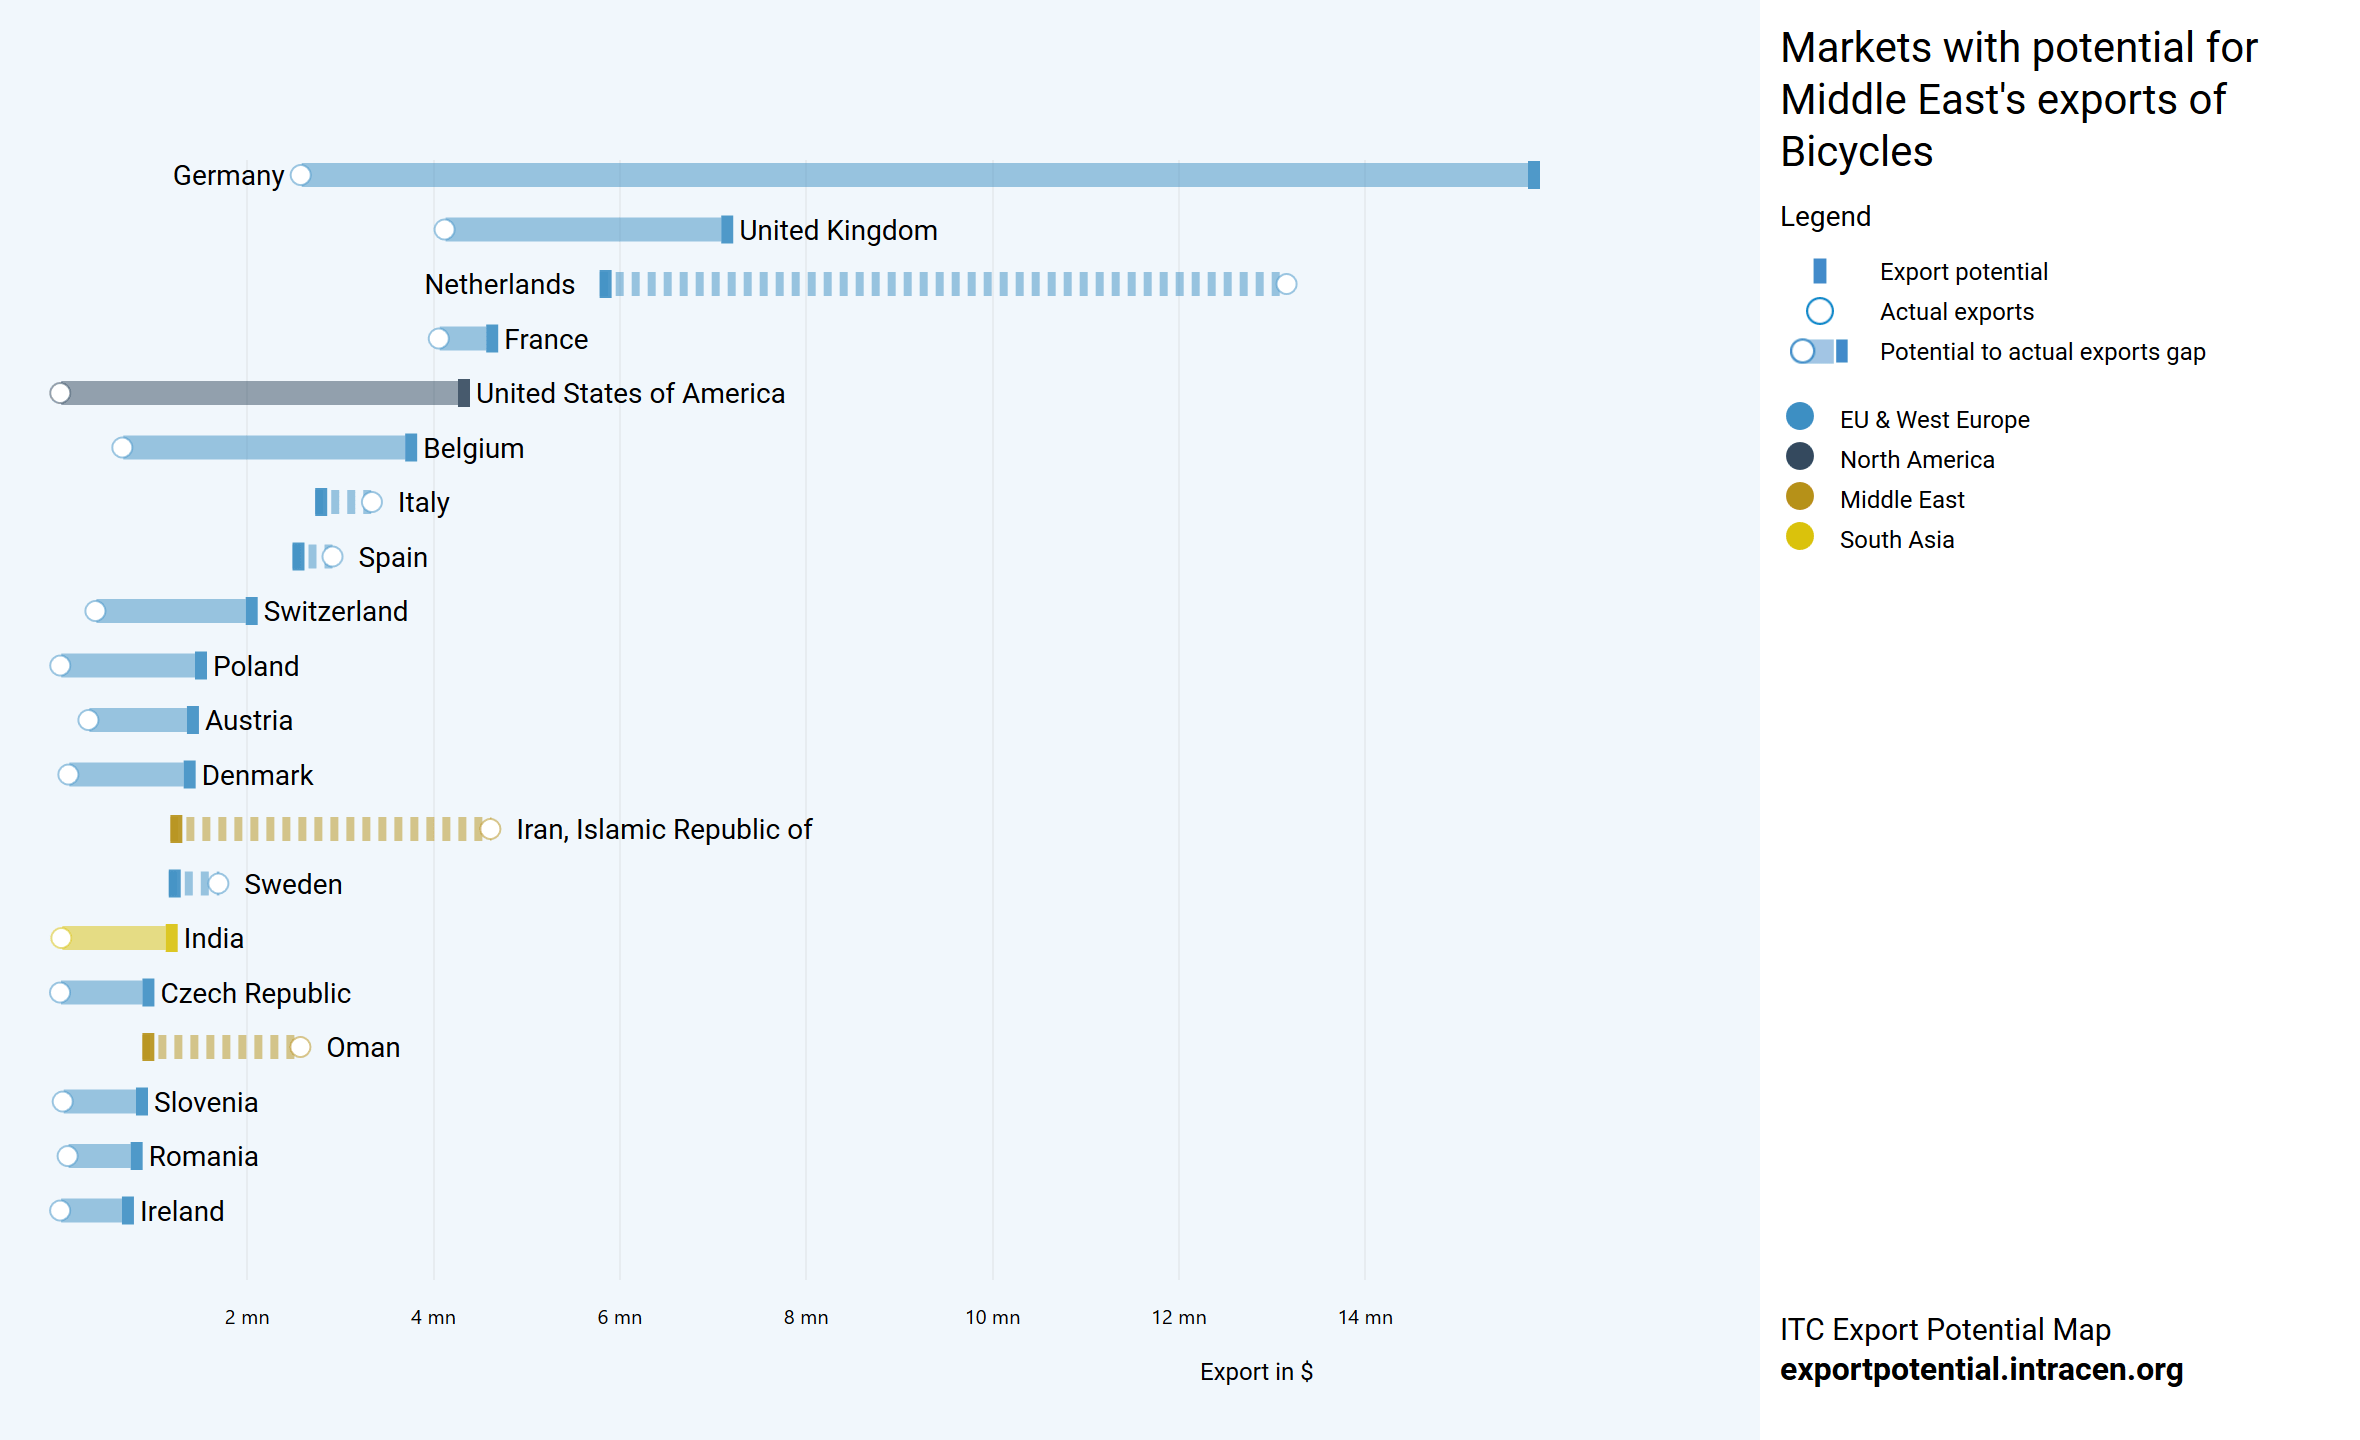This screenshot has width=2360, height=1440.
Task: Click South Asia legend color dot
Action: pyautogui.click(x=1799, y=537)
